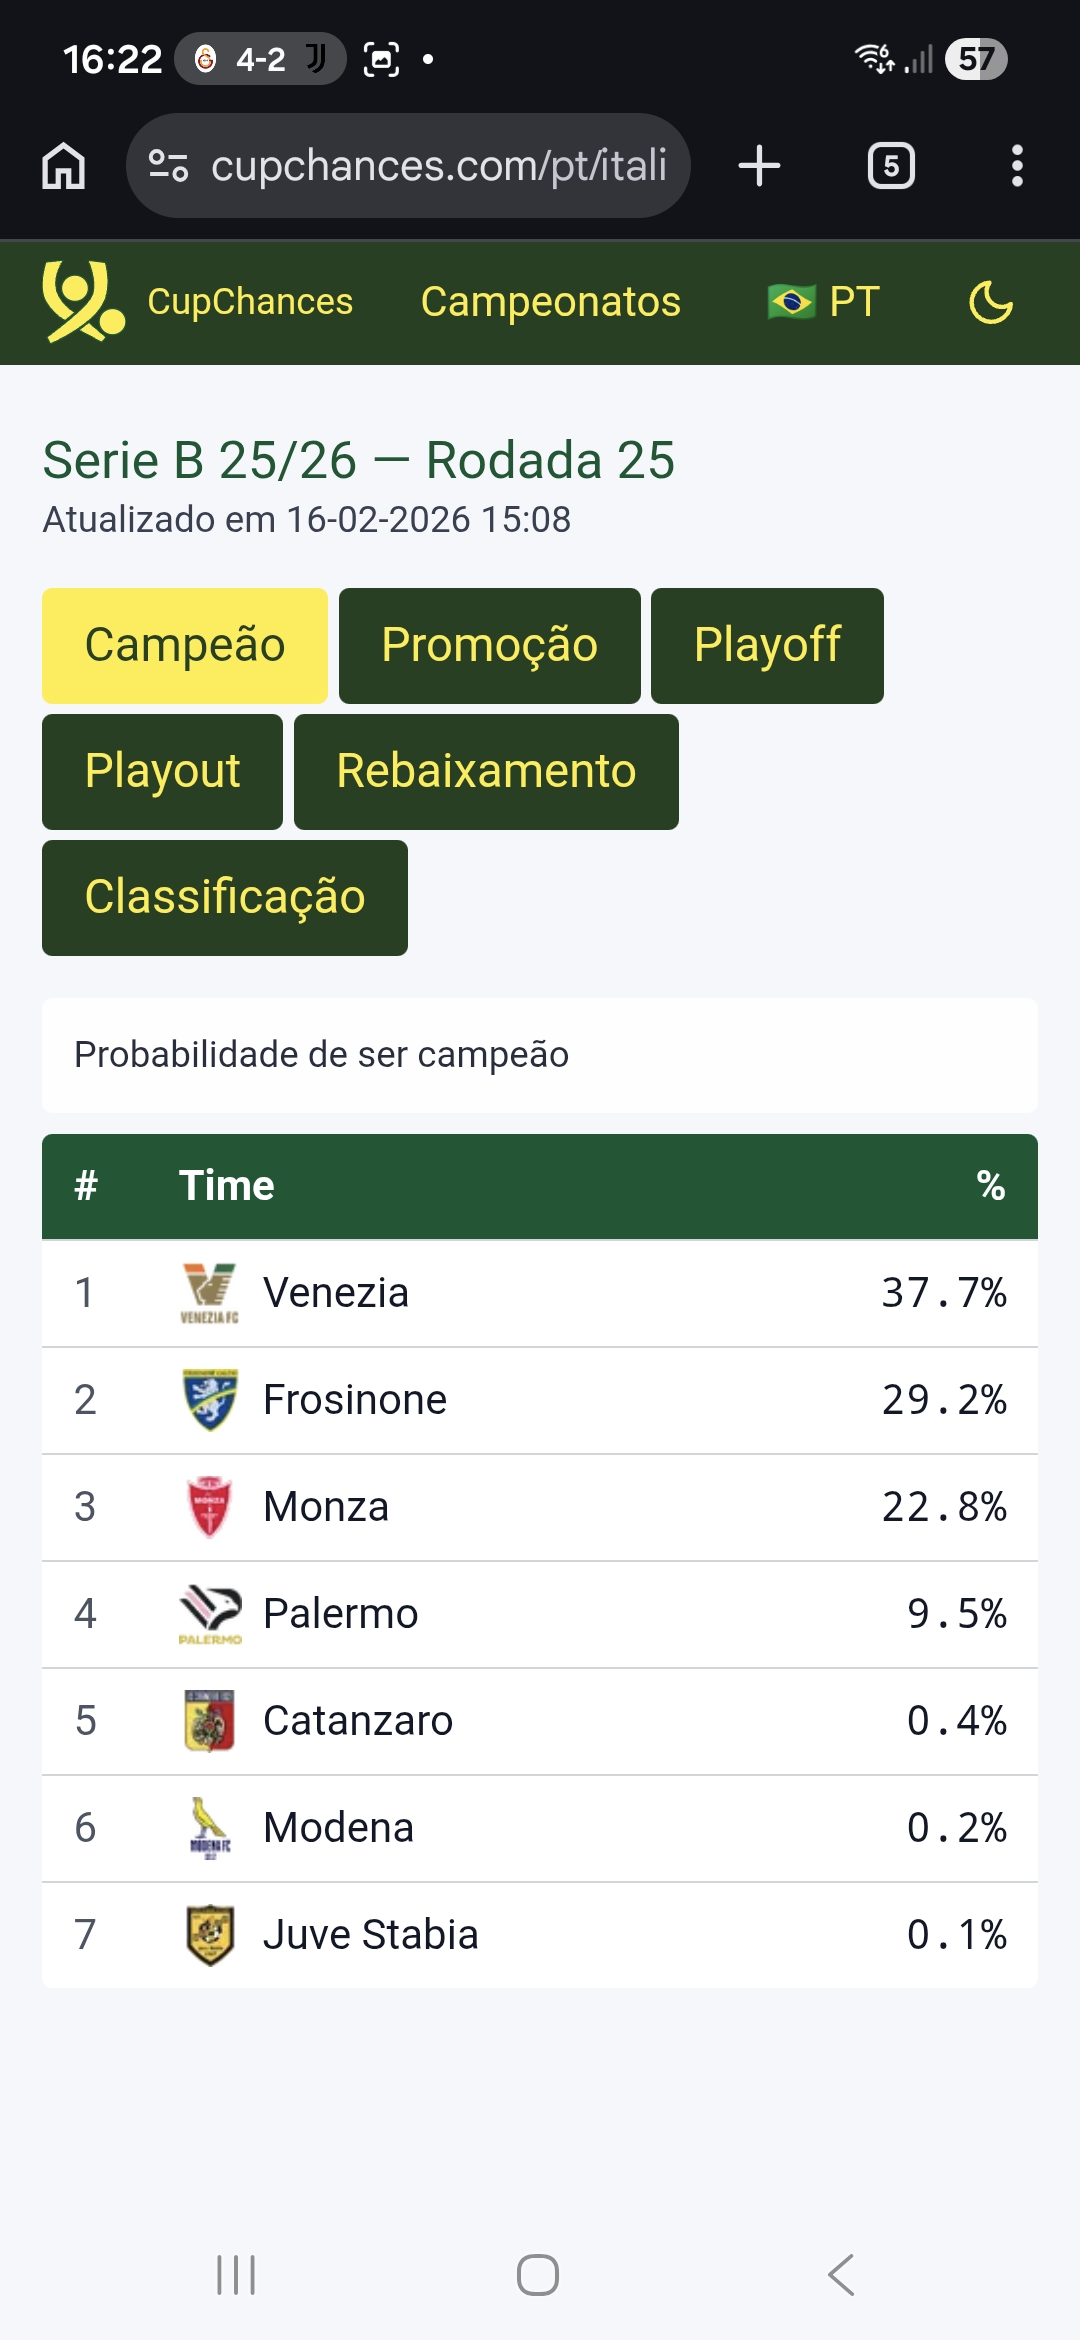Tap the Palermo team crest
The height and width of the screenshot is (2340, 1080).
coord(209,1613)
